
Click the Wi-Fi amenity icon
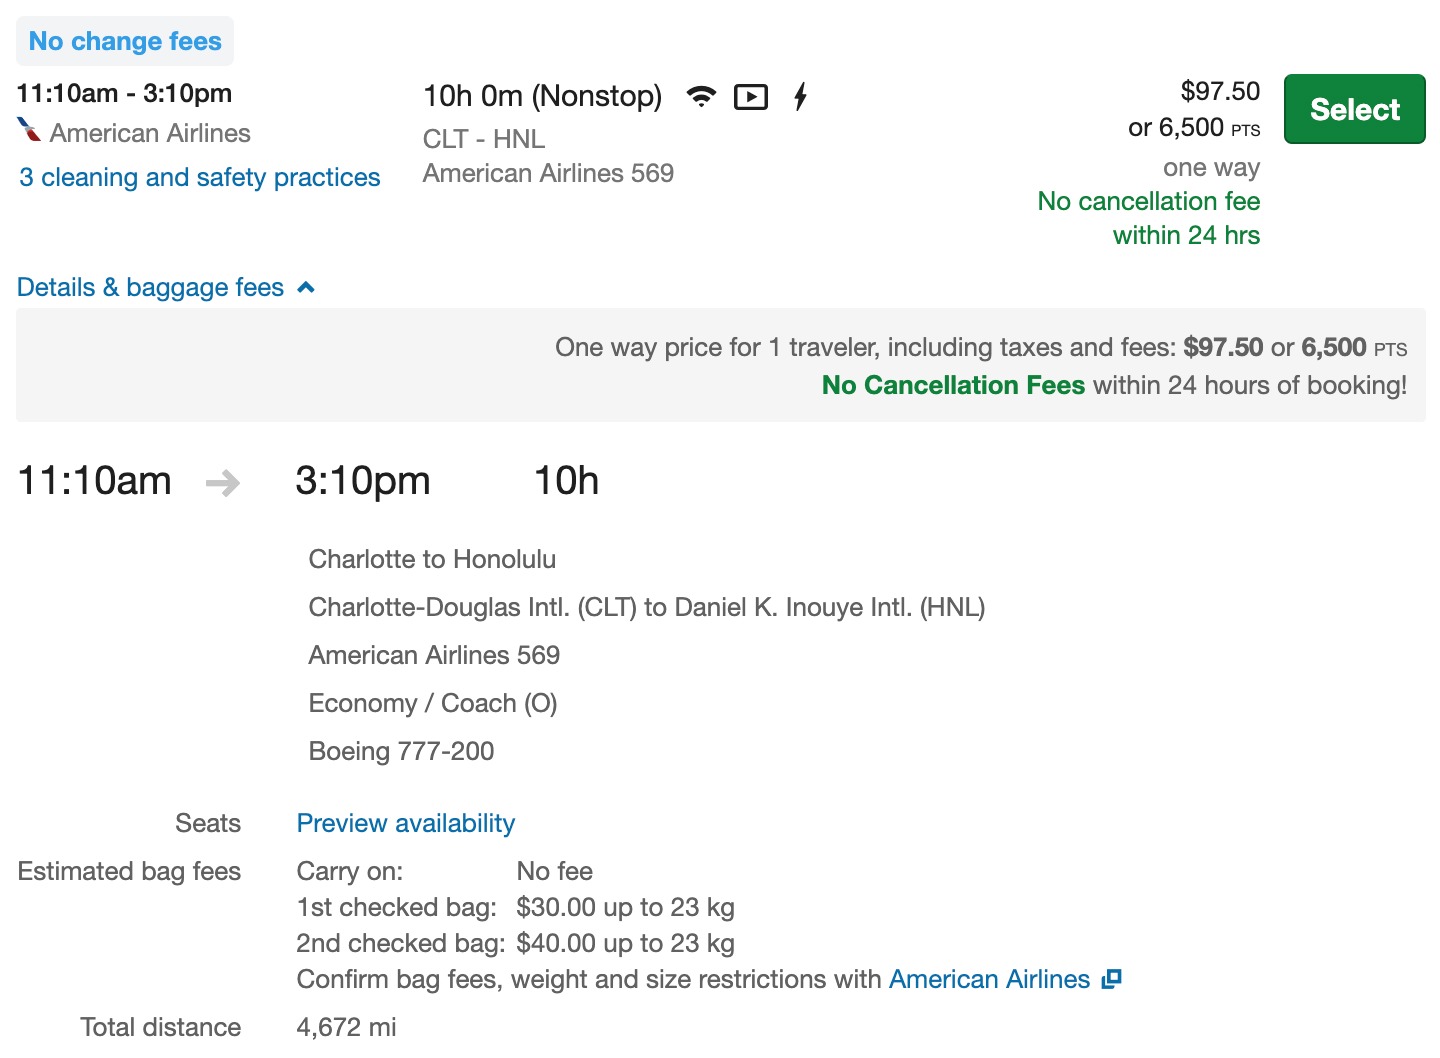point(702,96)
